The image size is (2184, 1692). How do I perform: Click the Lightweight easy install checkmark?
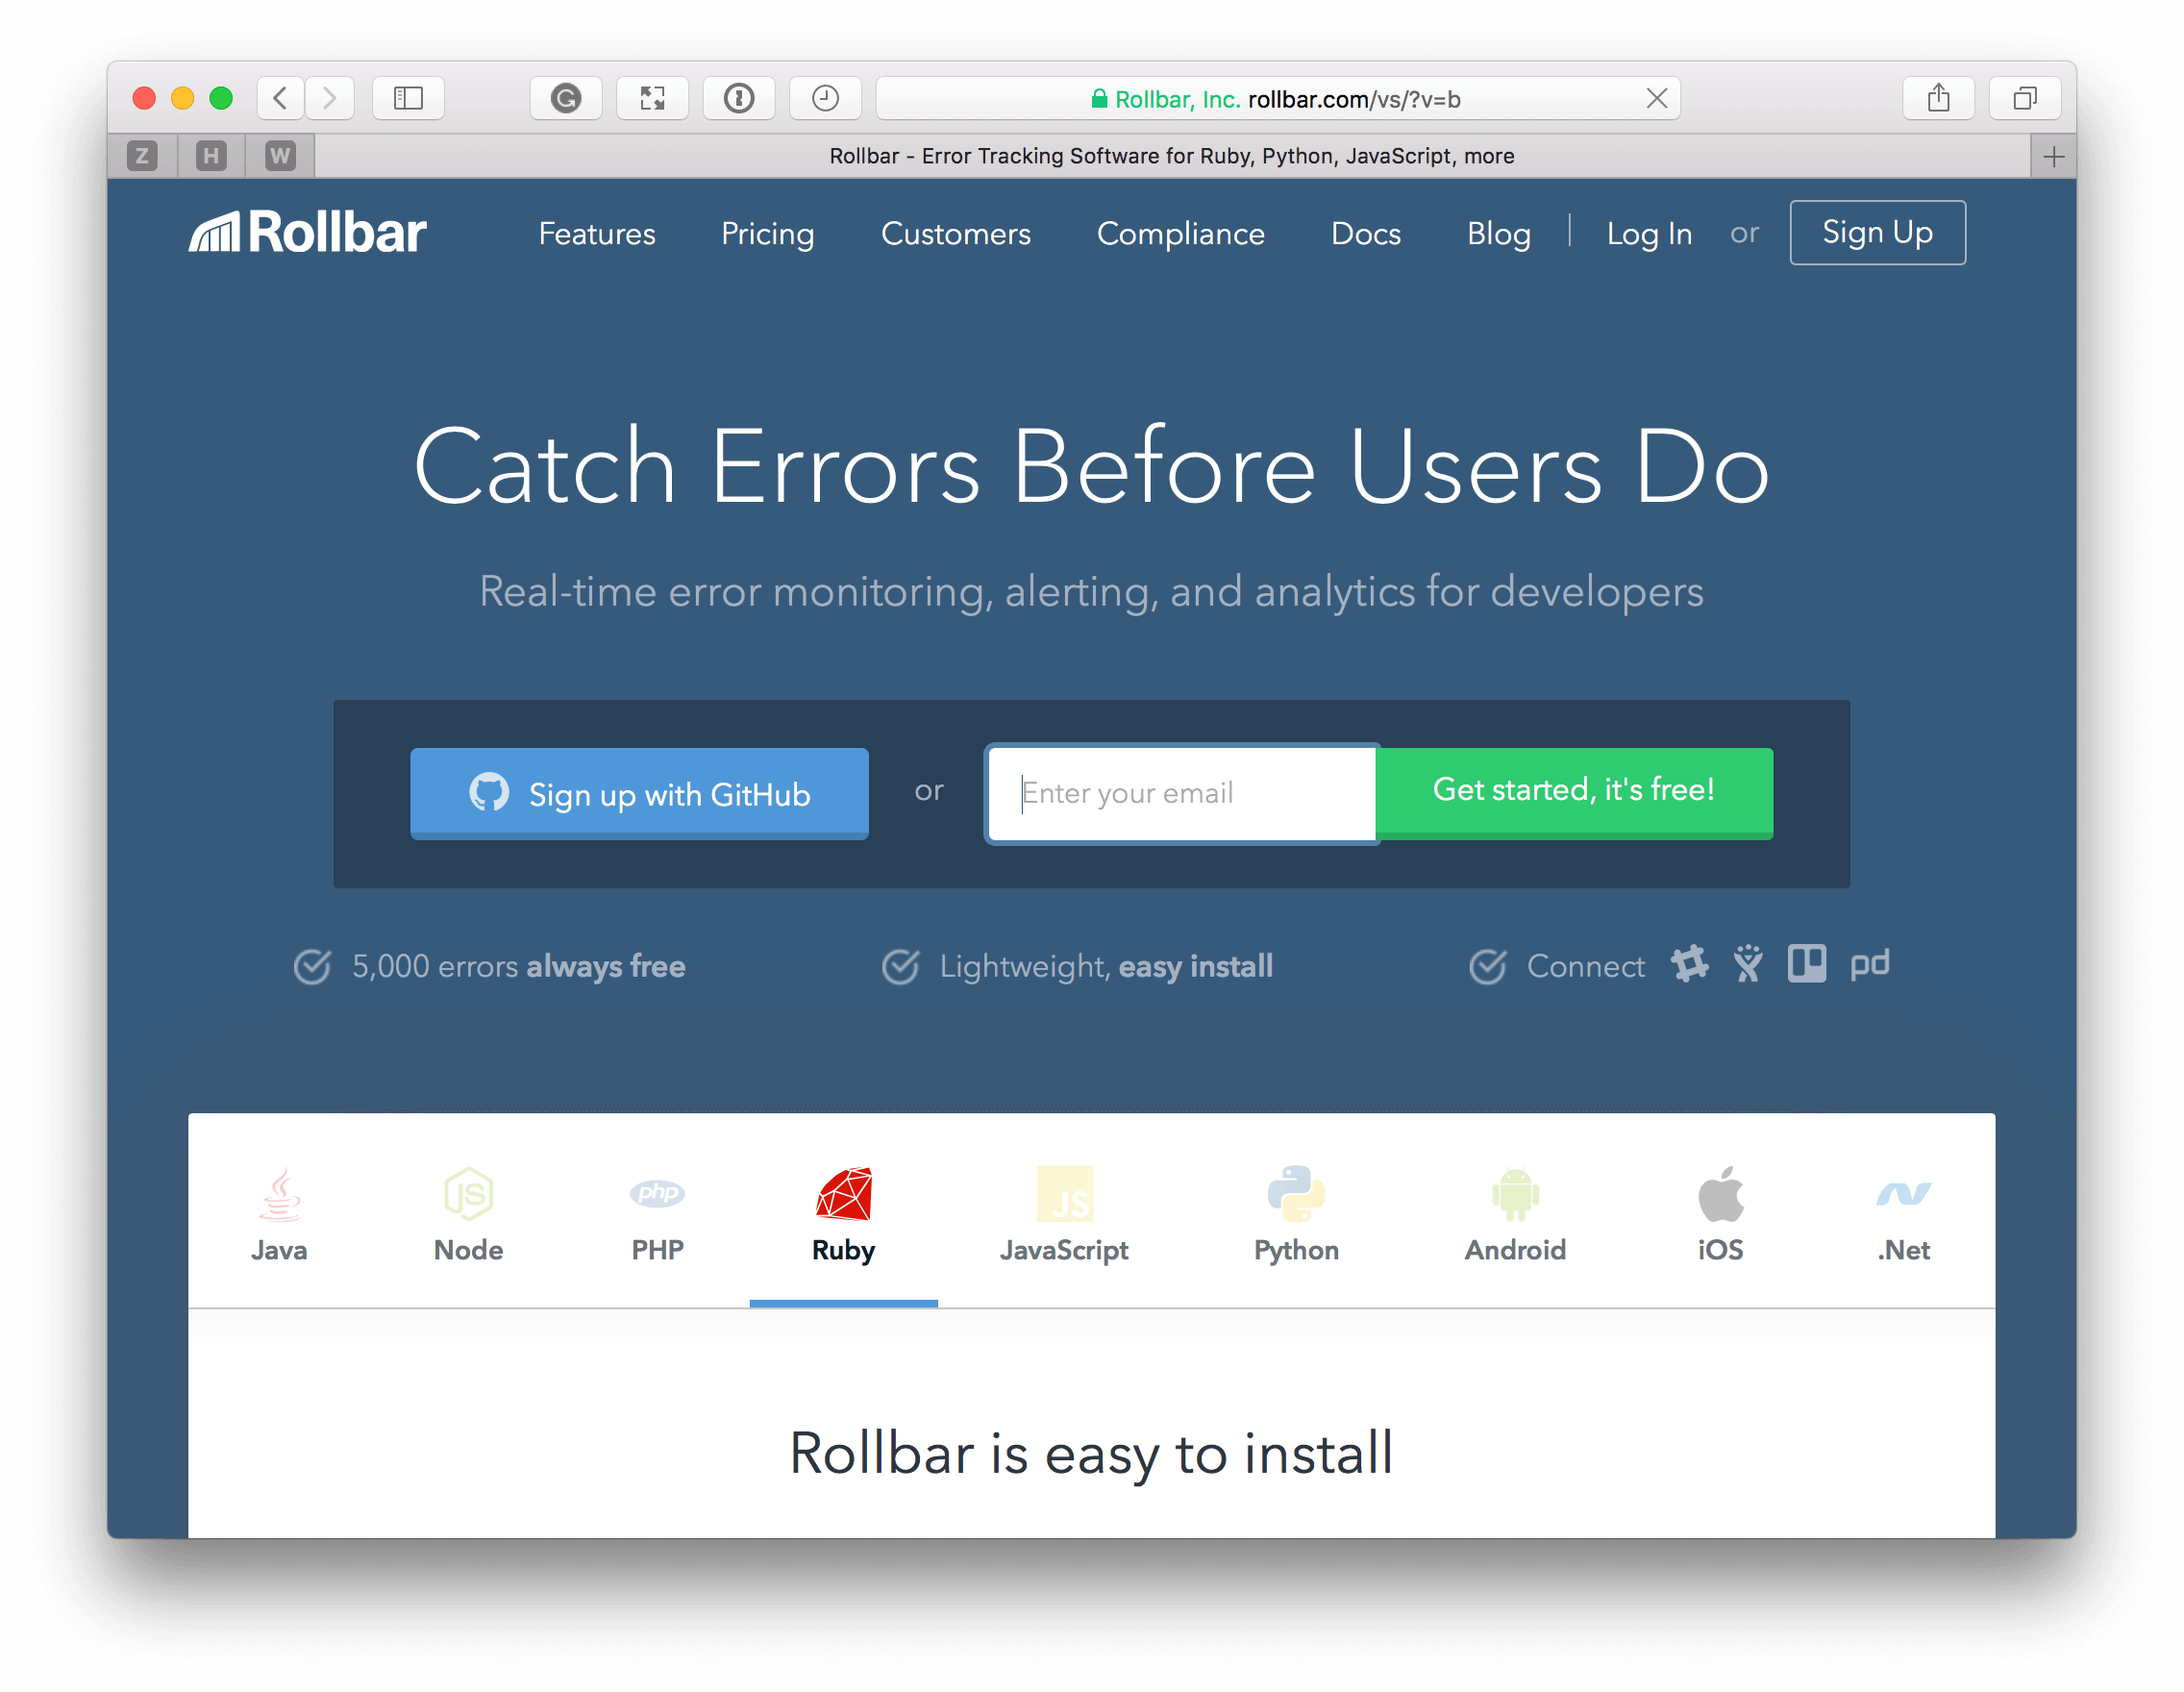point(901,966)
